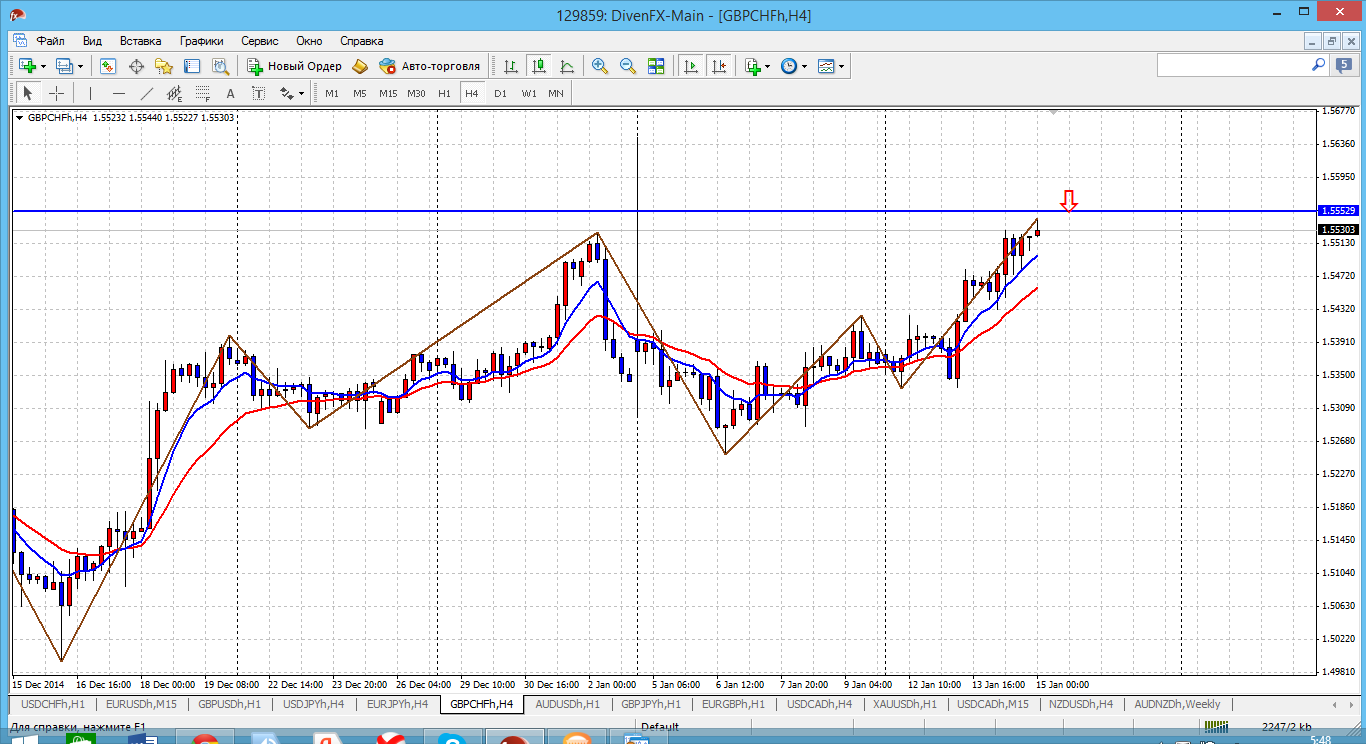The width and height of the screenshot is (1369, 744).
Task: Enable chart auto-scroll to latest bar
Action: pos(691,66)
